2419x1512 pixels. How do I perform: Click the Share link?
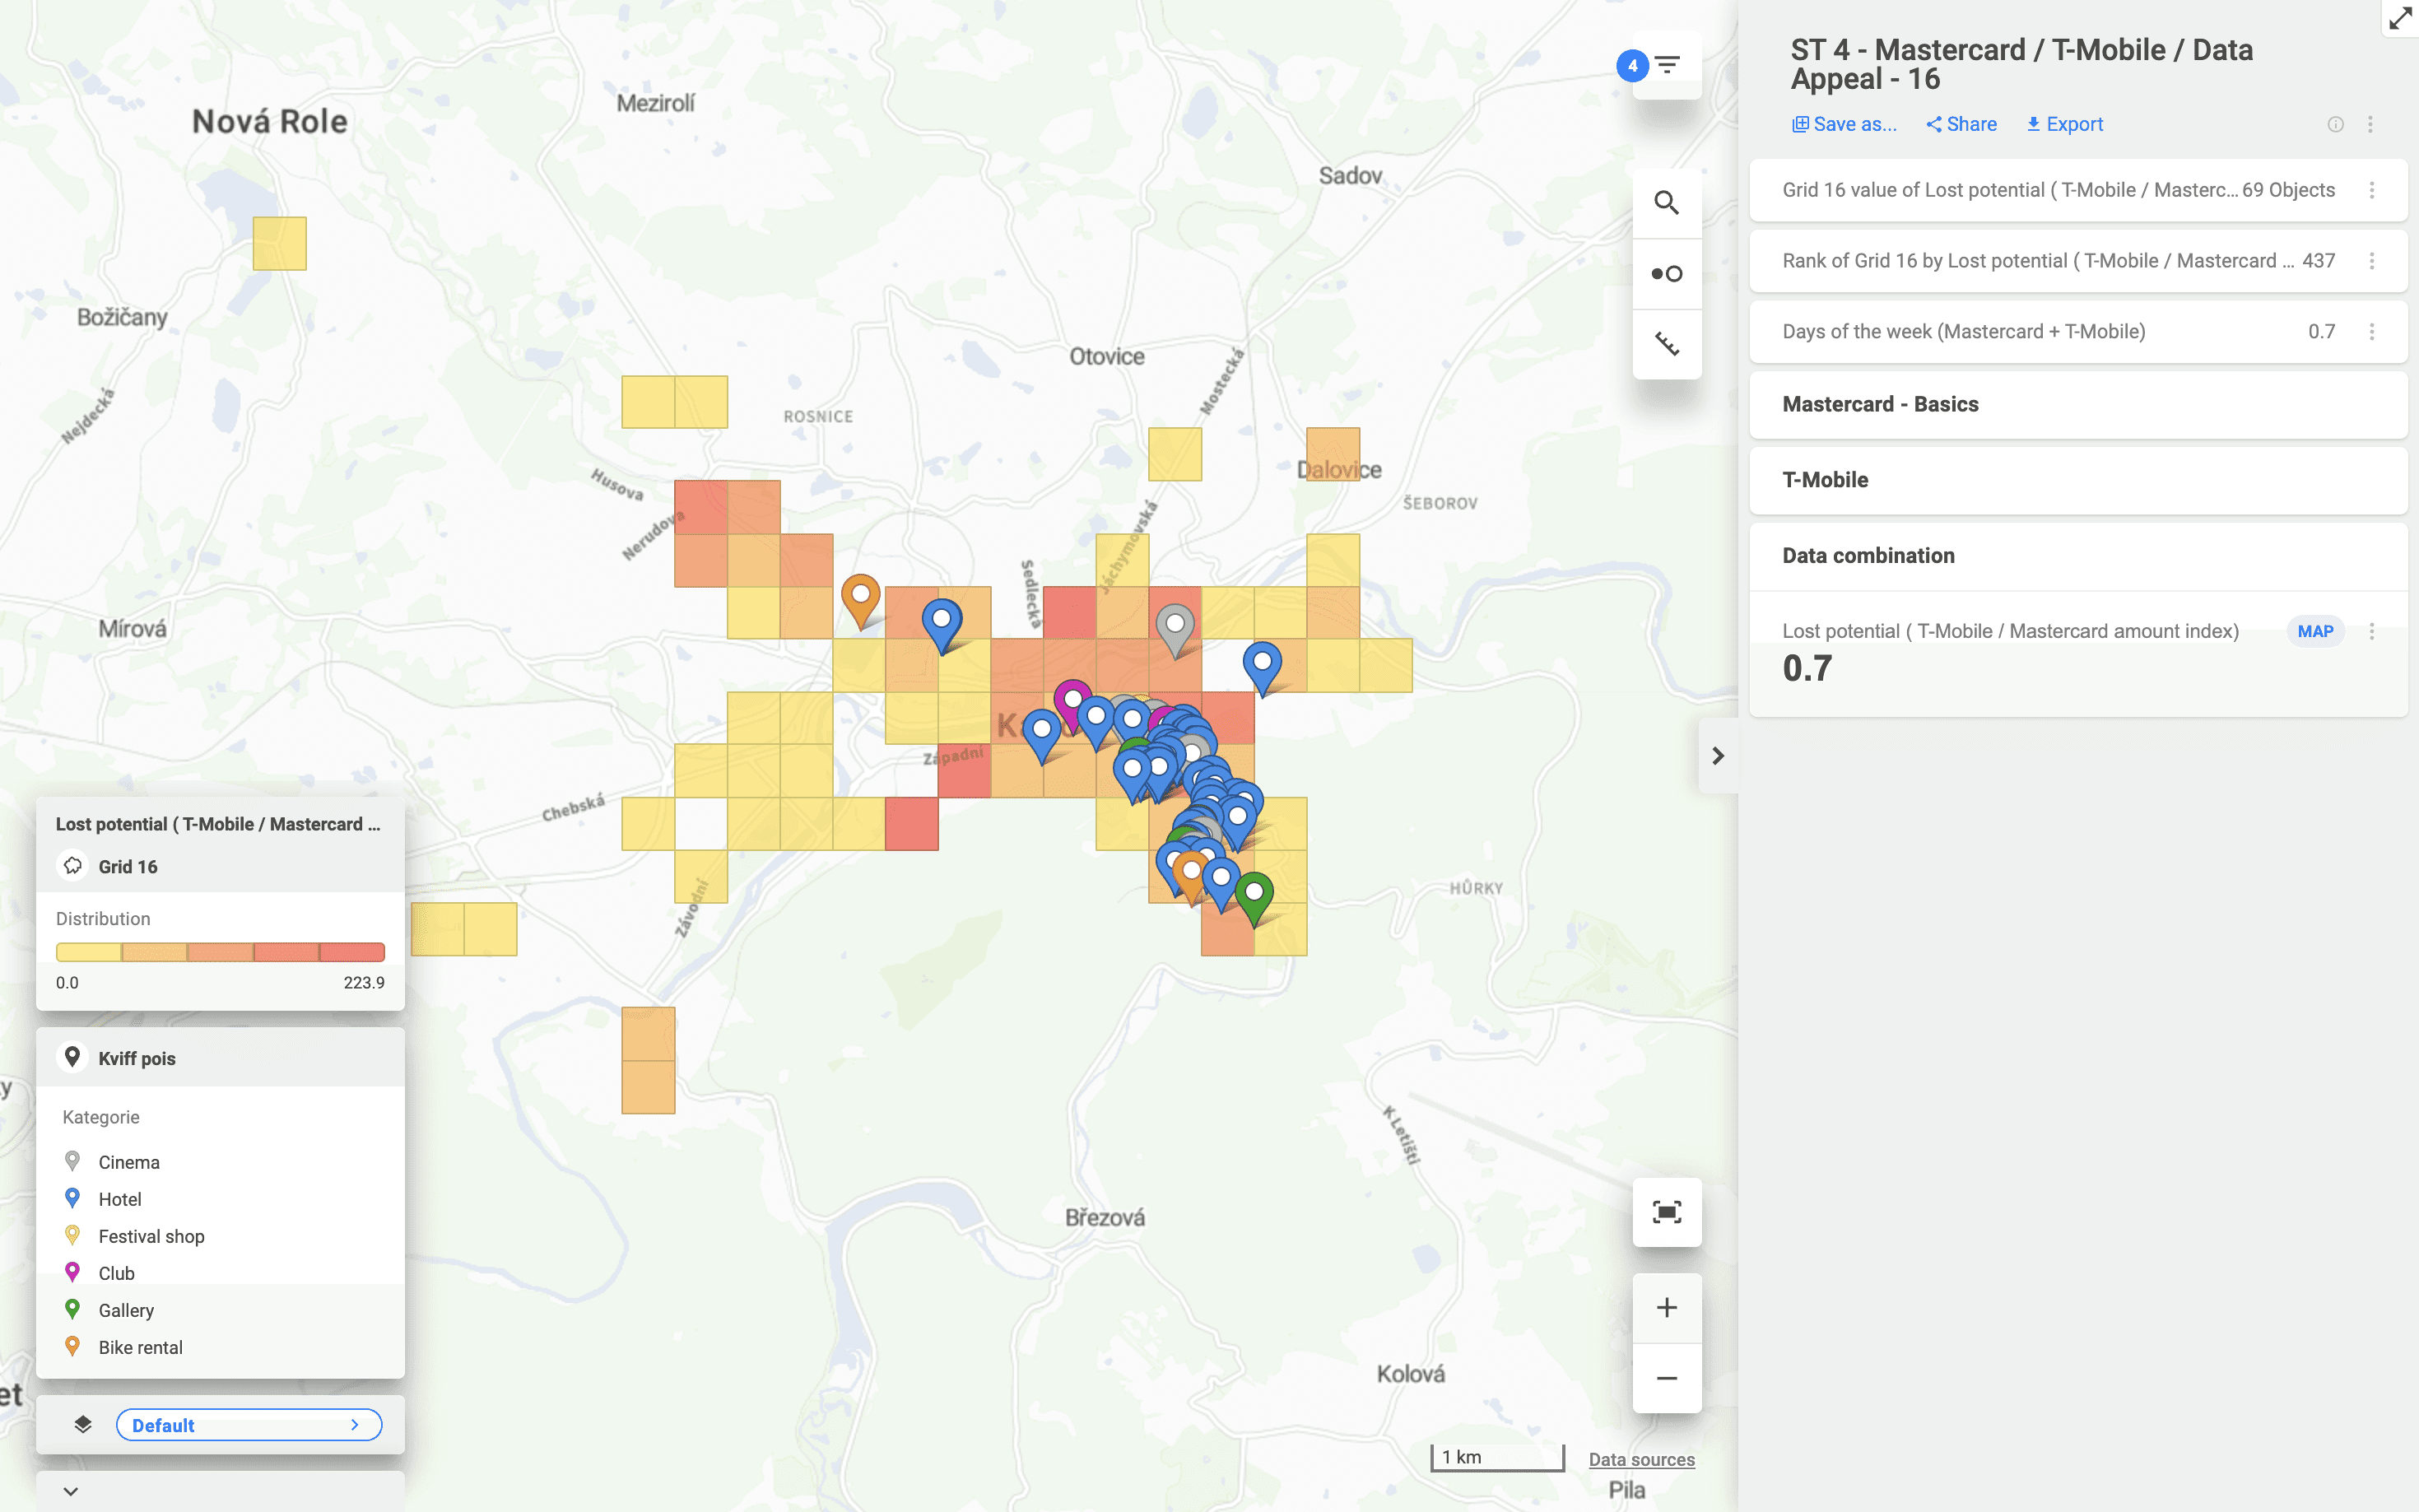tap(1960, 123)
